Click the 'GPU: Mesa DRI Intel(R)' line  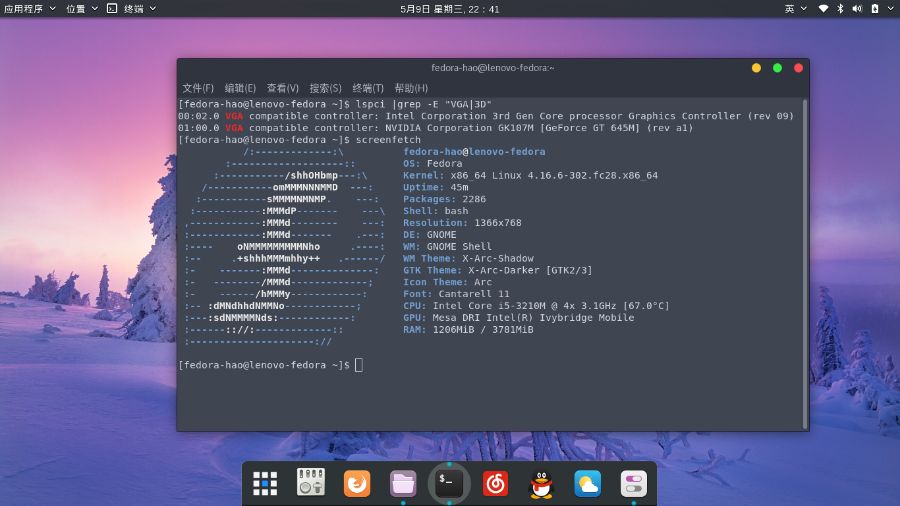click(x=518, y=317)
